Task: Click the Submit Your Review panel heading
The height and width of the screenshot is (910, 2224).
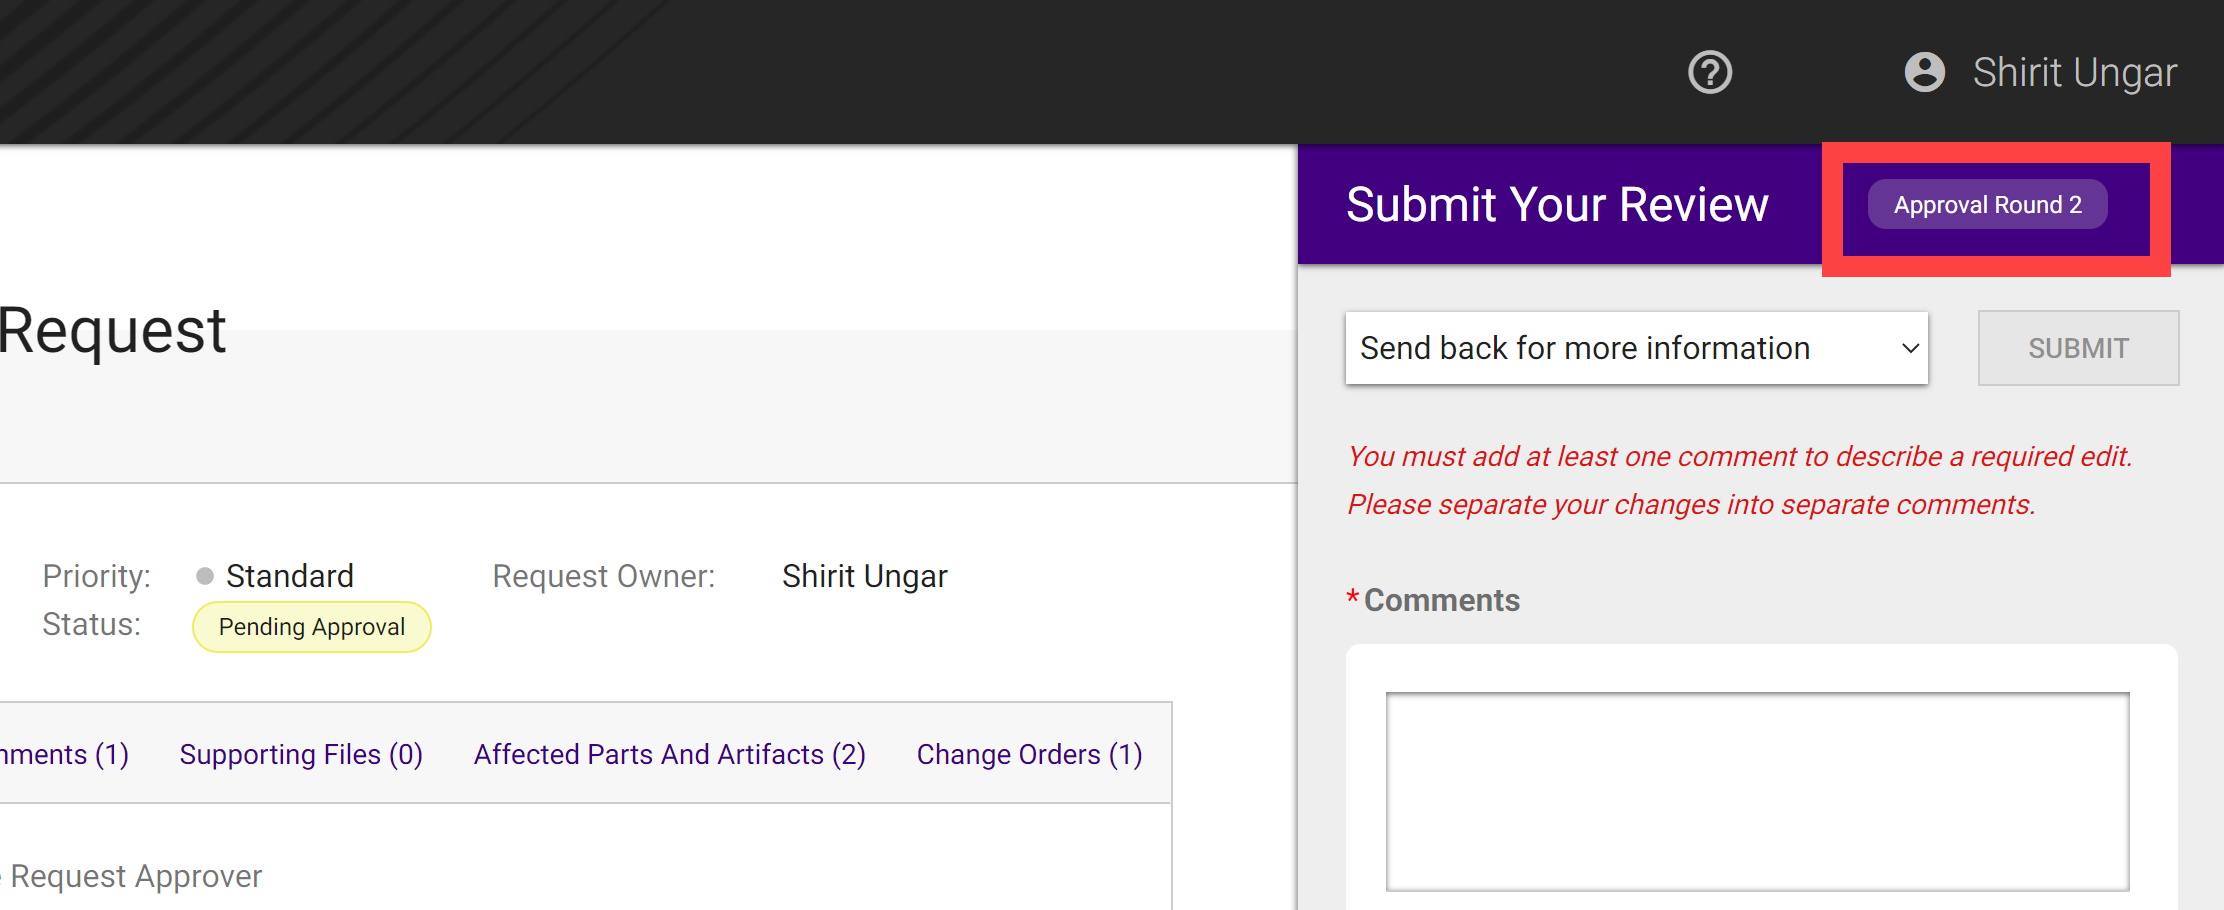Action: tap(1557, 205)
